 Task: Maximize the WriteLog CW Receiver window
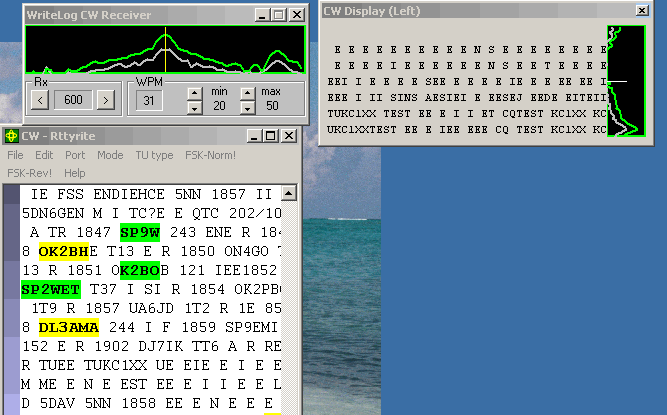click(279, 15)
